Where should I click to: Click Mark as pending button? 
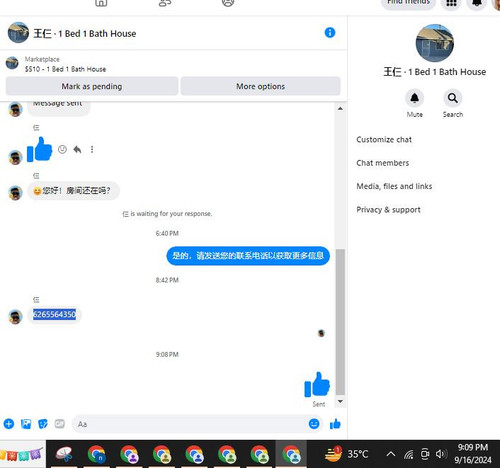92,86
